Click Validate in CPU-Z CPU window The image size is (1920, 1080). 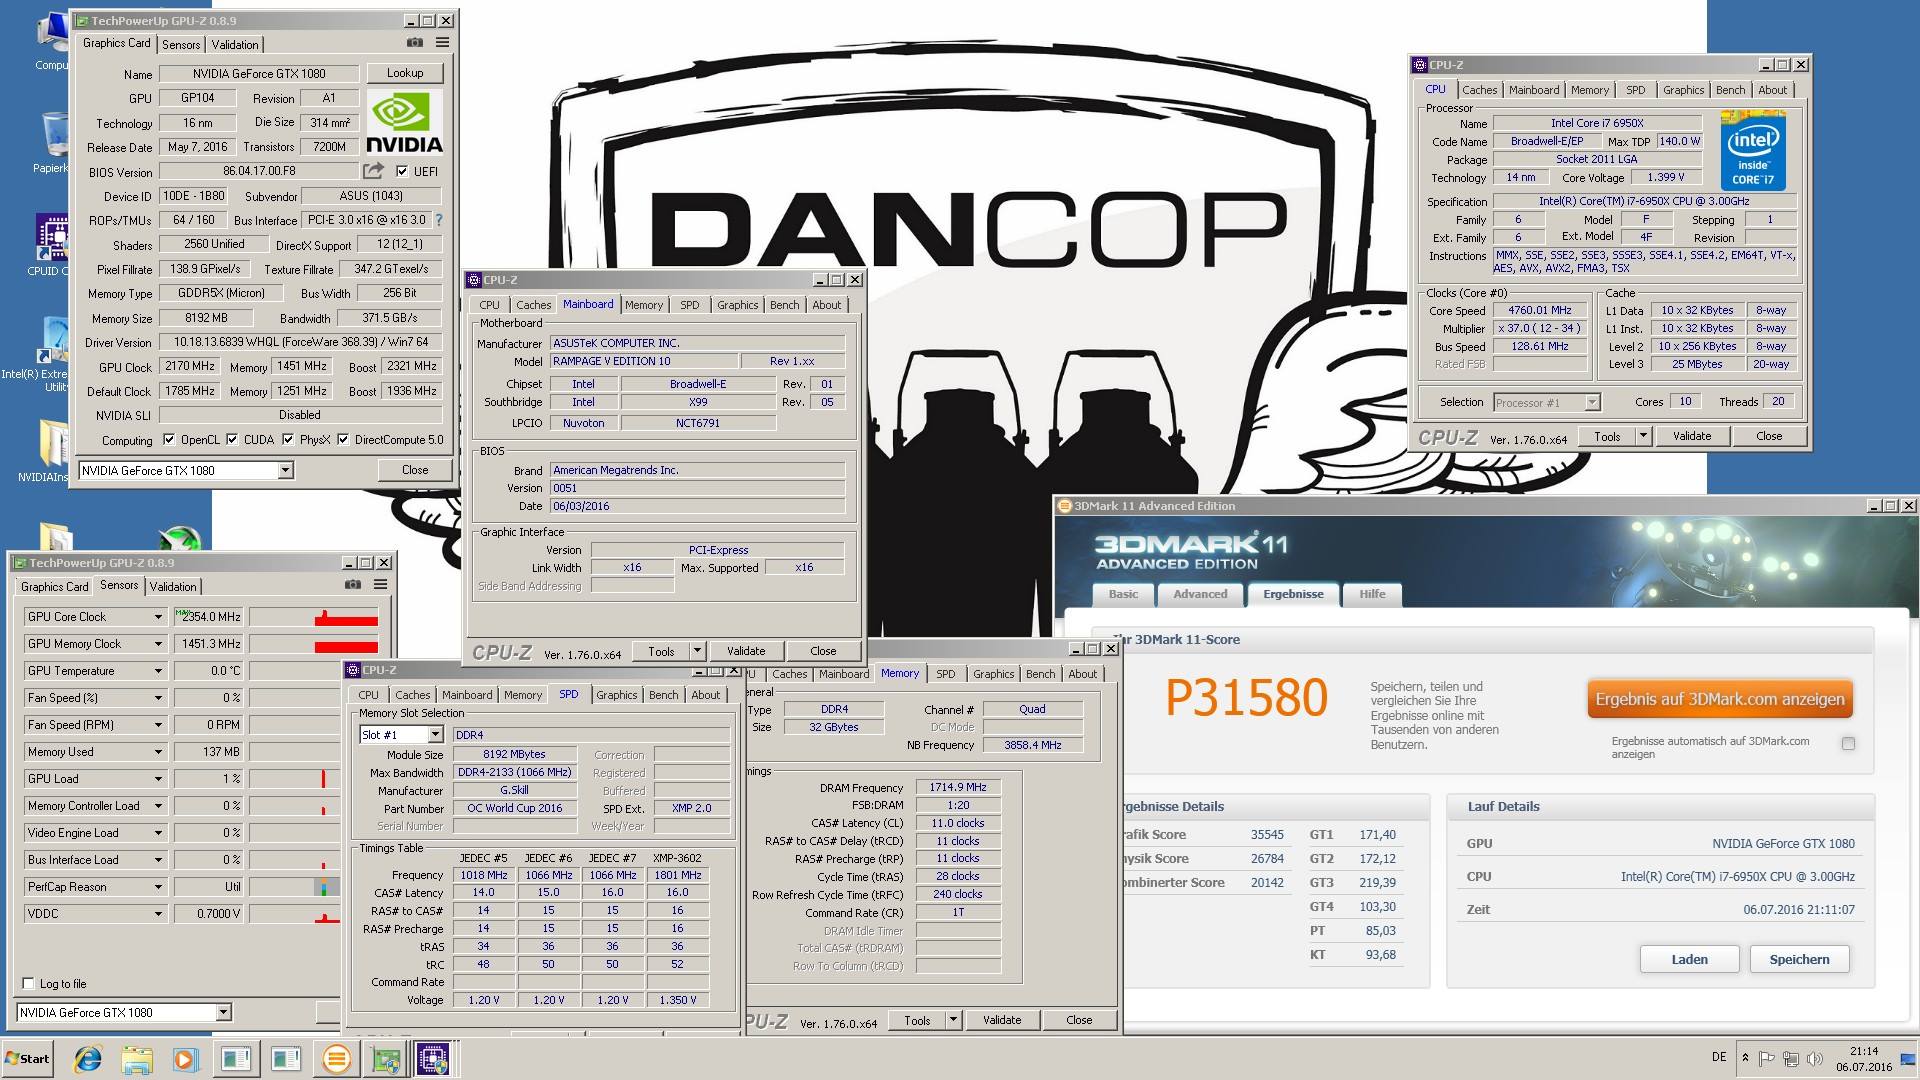coord(1691,436)
